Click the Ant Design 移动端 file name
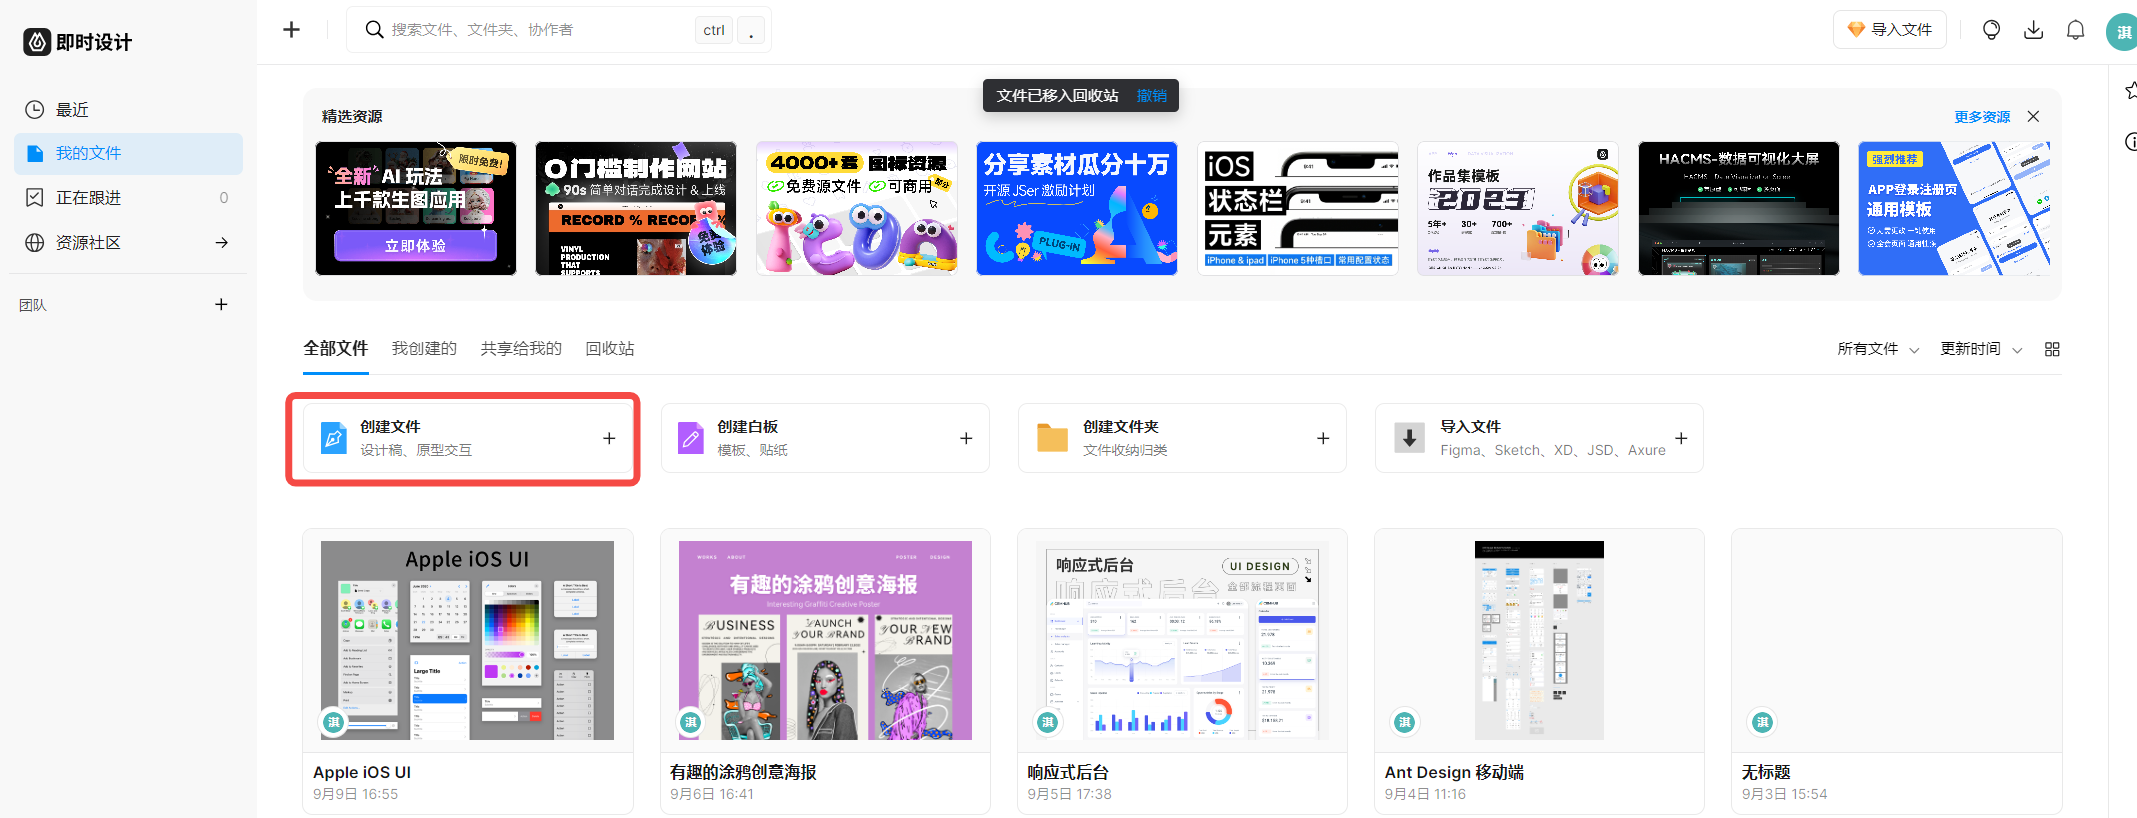This screenshot has width=2137, height=818. pos(1454,772)
